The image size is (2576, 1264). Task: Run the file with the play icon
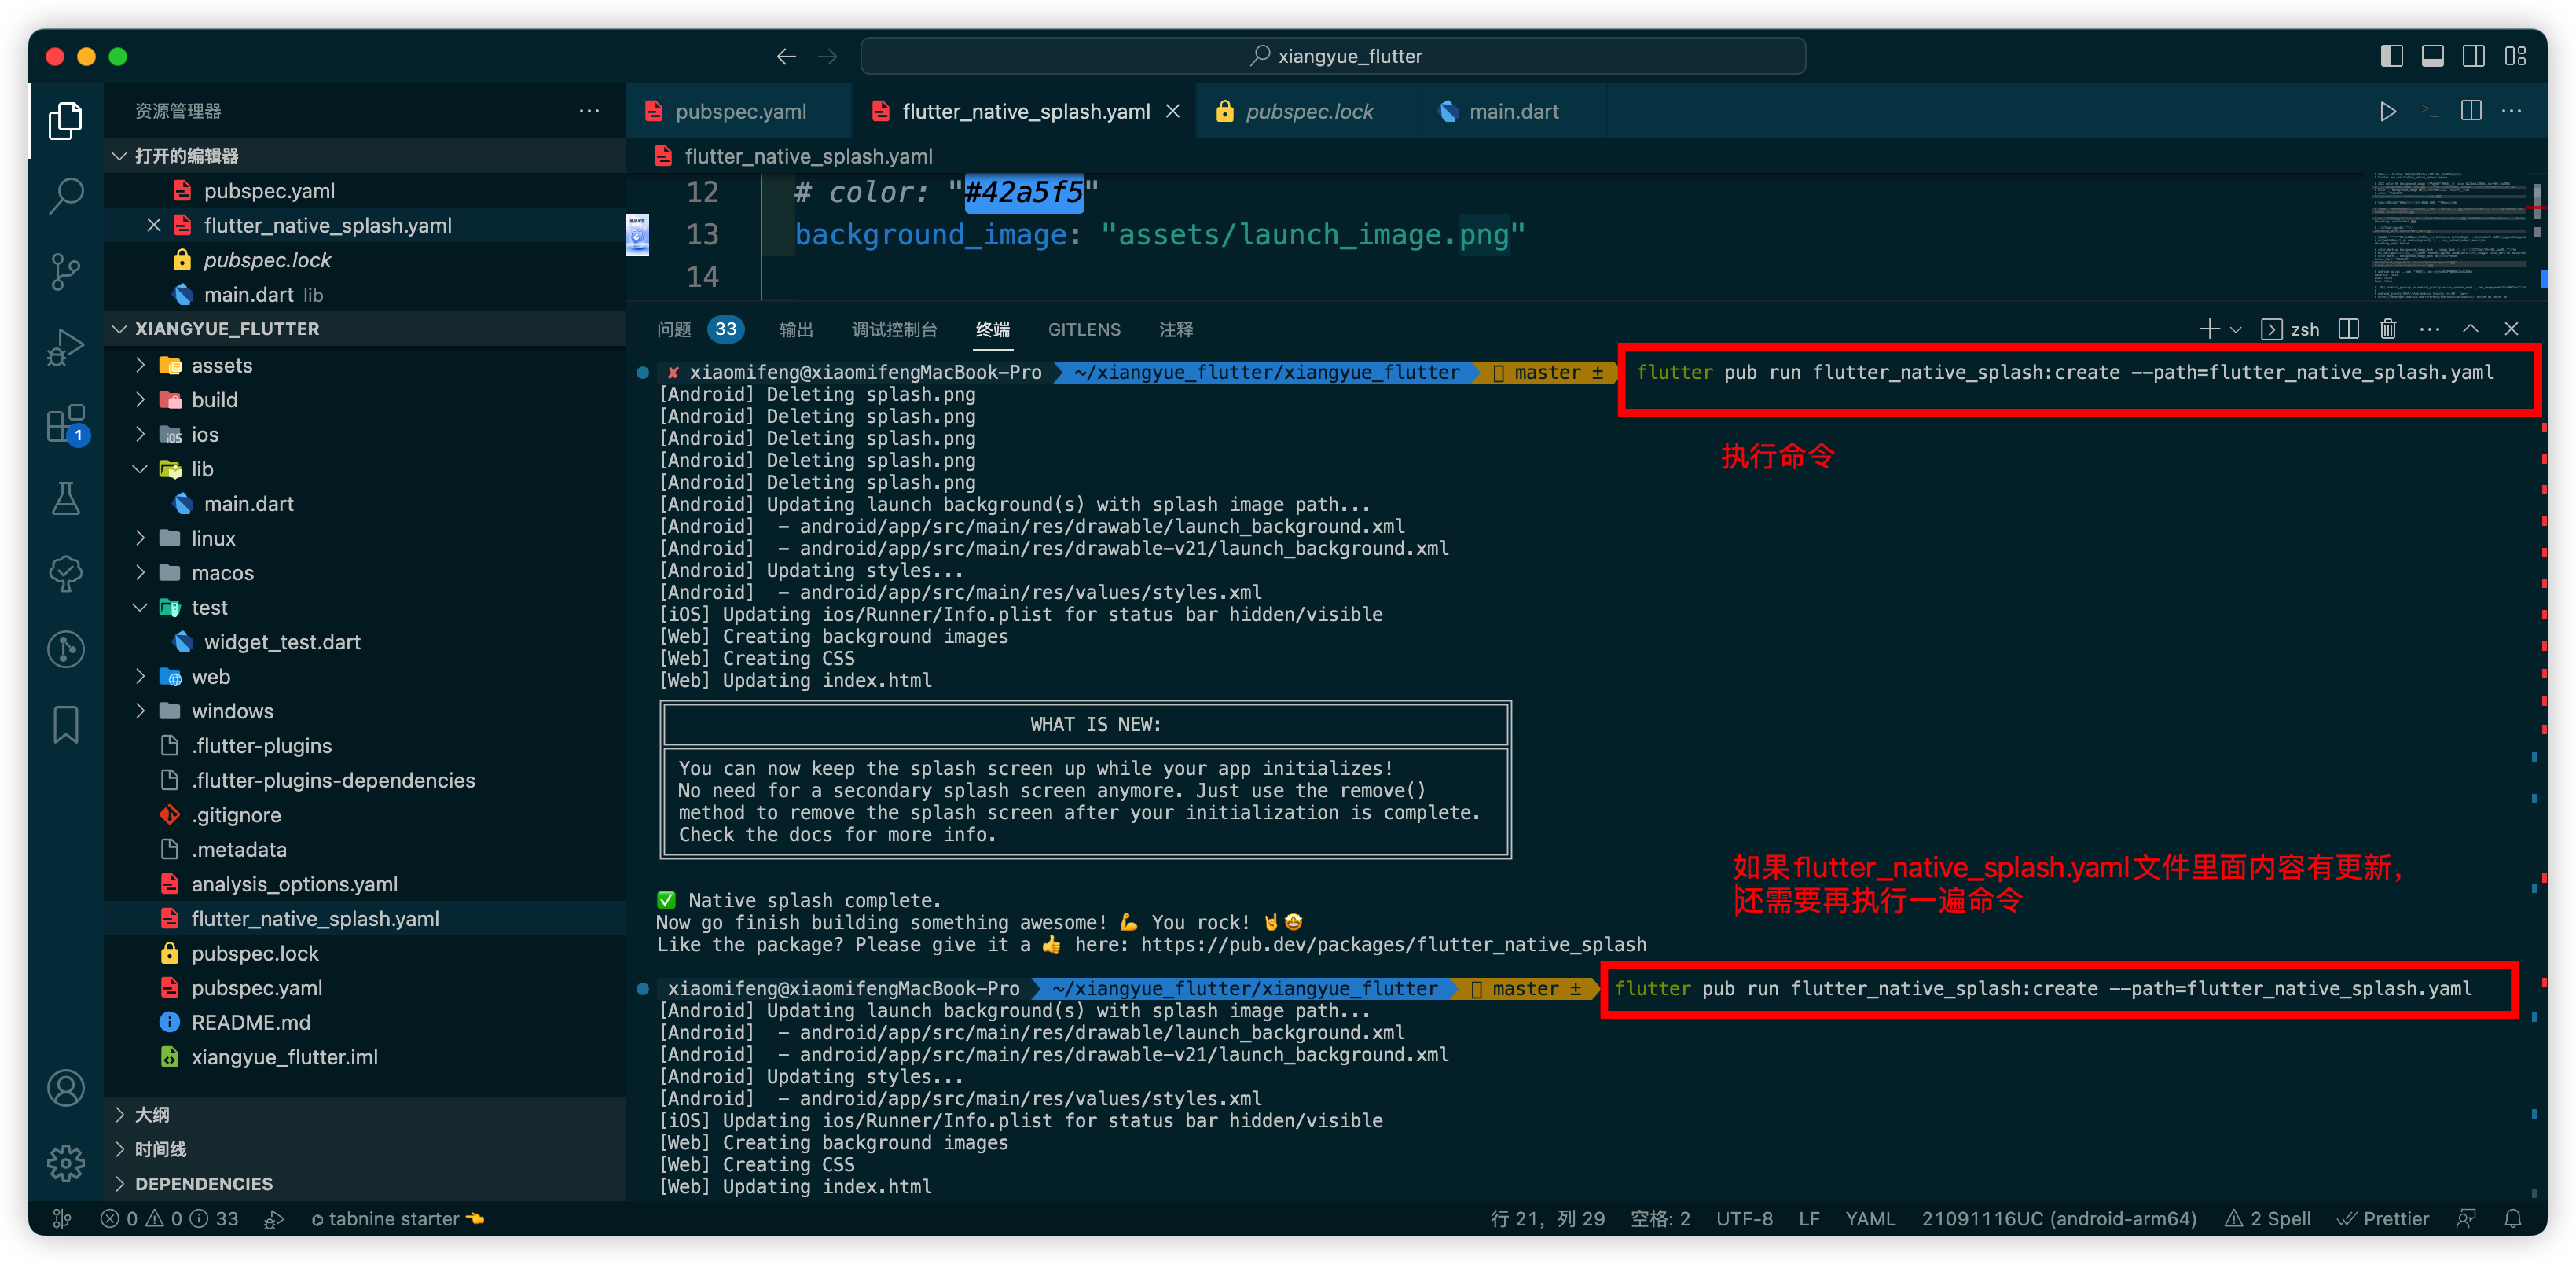click(x=2387, y=111)
